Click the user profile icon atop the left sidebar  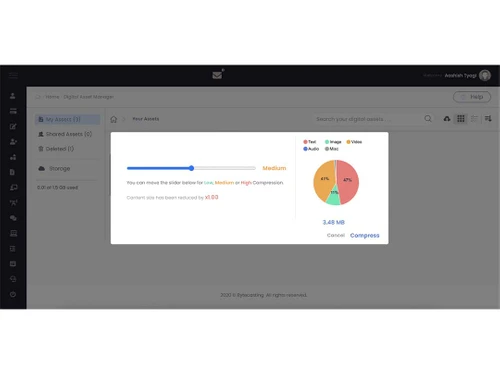(13, 96)
